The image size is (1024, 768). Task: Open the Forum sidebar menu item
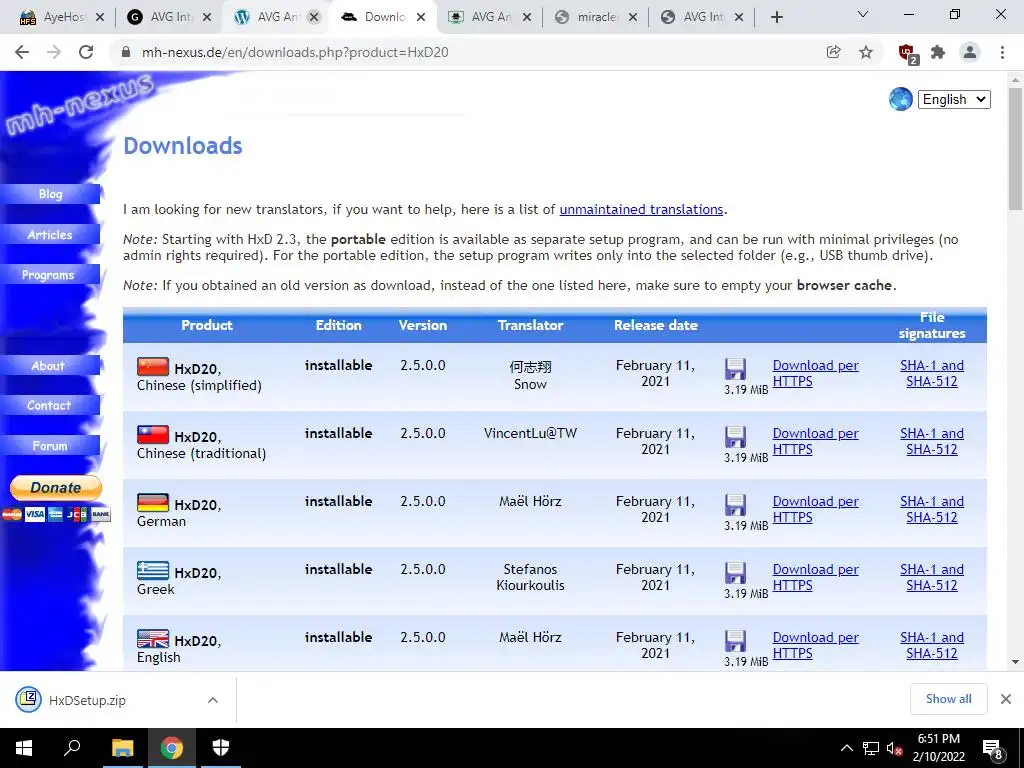click(x=50, y=446)
